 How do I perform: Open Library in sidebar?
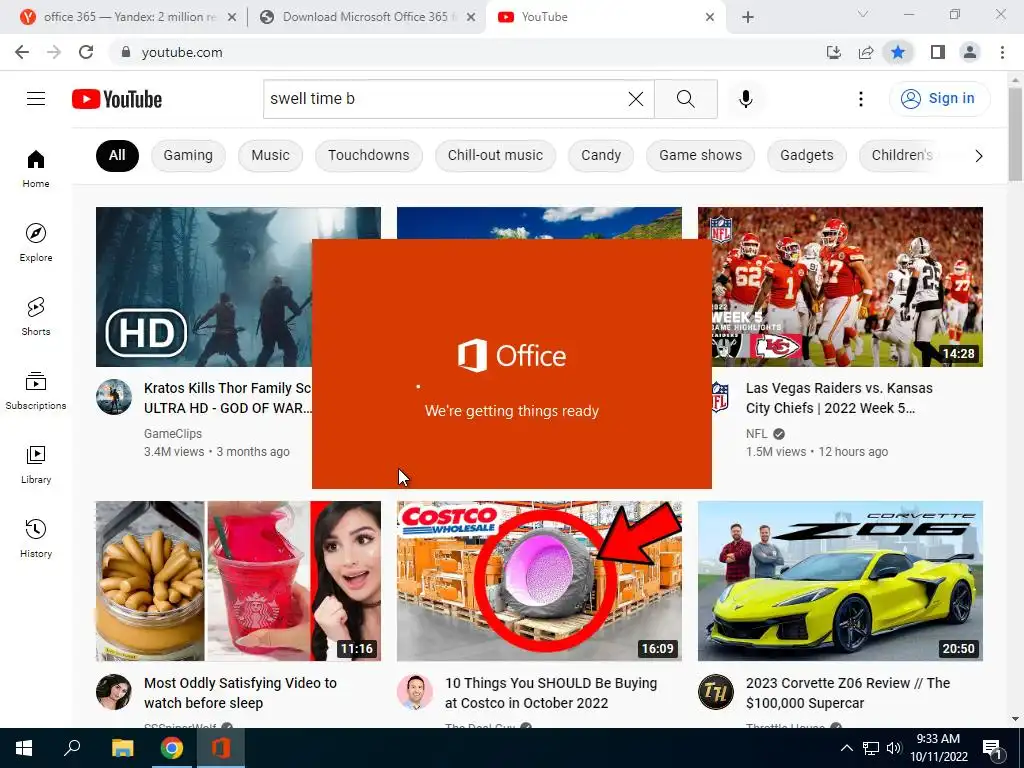36,464
